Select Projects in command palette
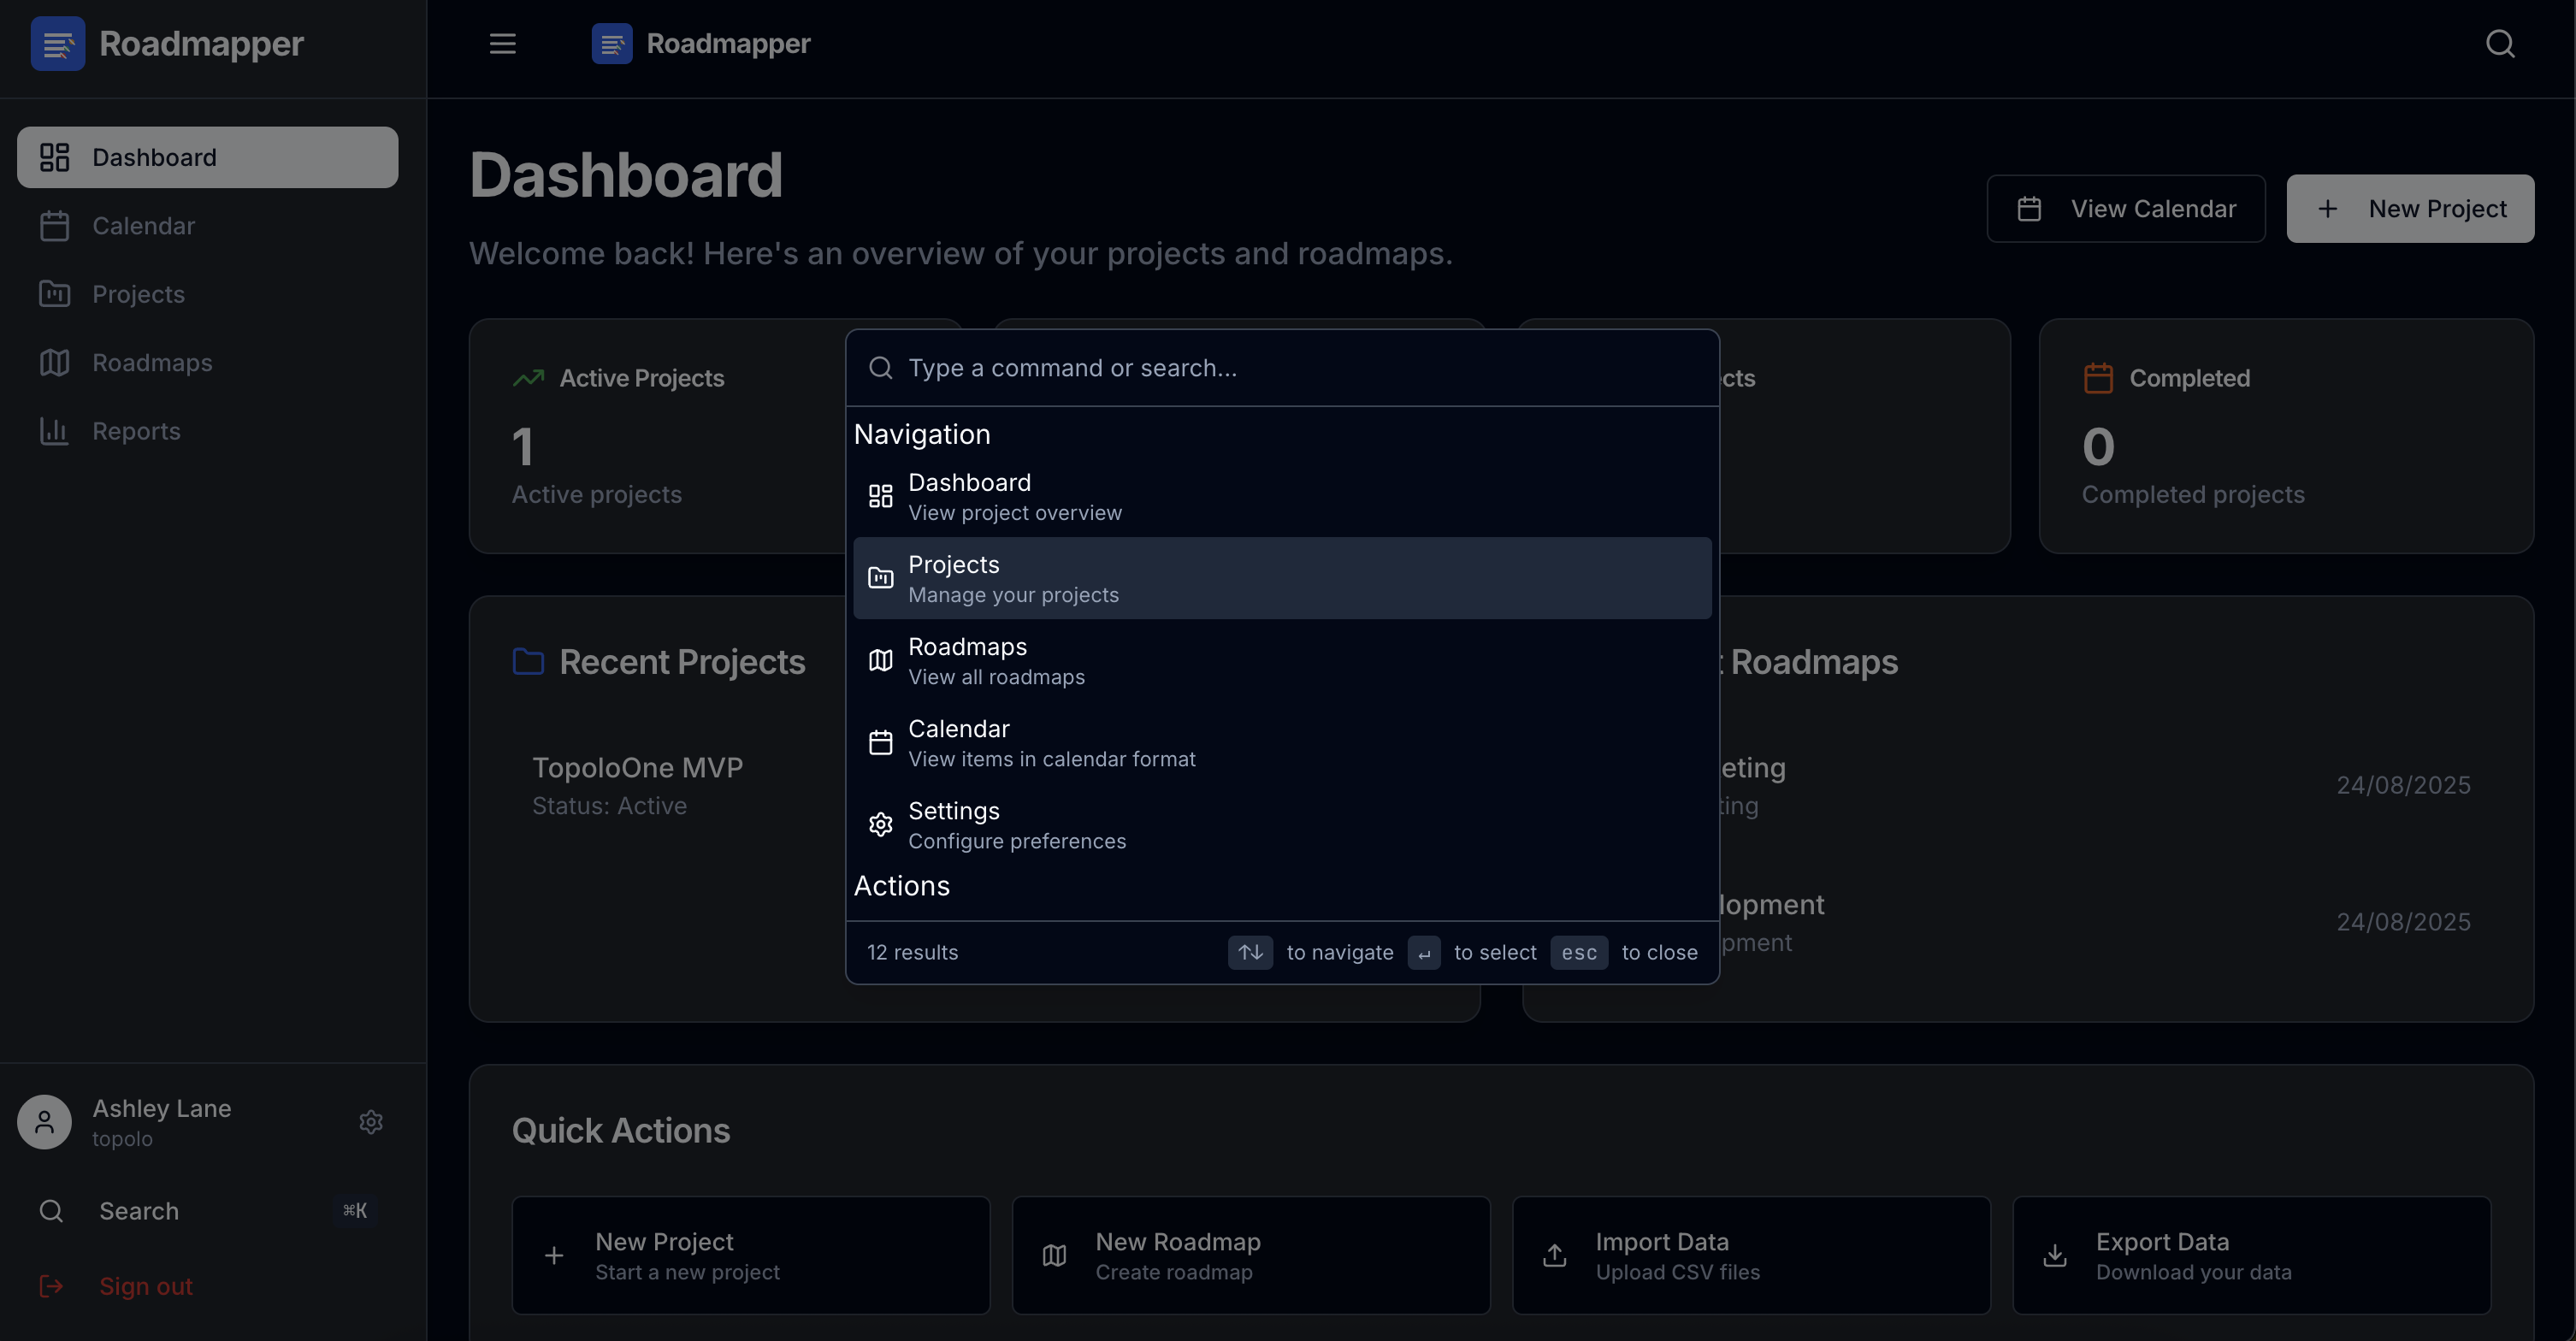This screenshot has width=2576, height=1341. point(1281,578)
